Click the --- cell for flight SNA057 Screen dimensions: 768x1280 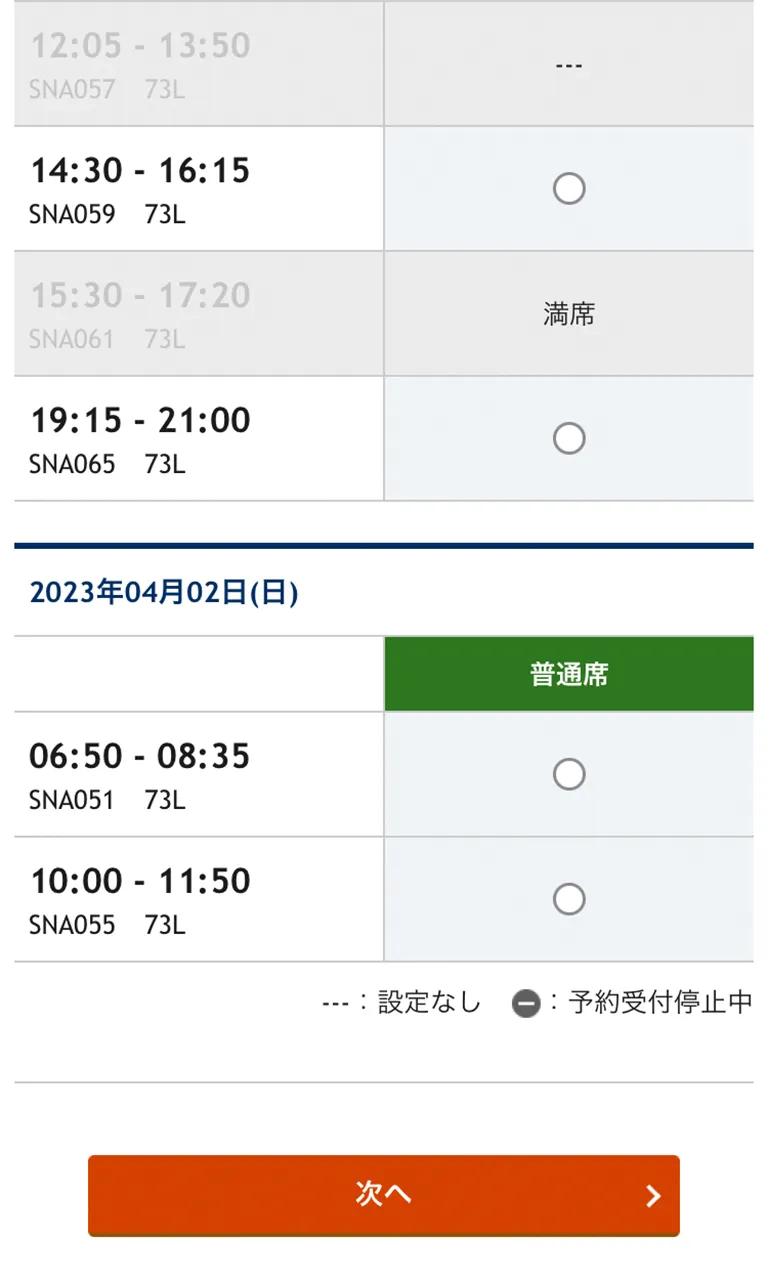tap(568, 66)
